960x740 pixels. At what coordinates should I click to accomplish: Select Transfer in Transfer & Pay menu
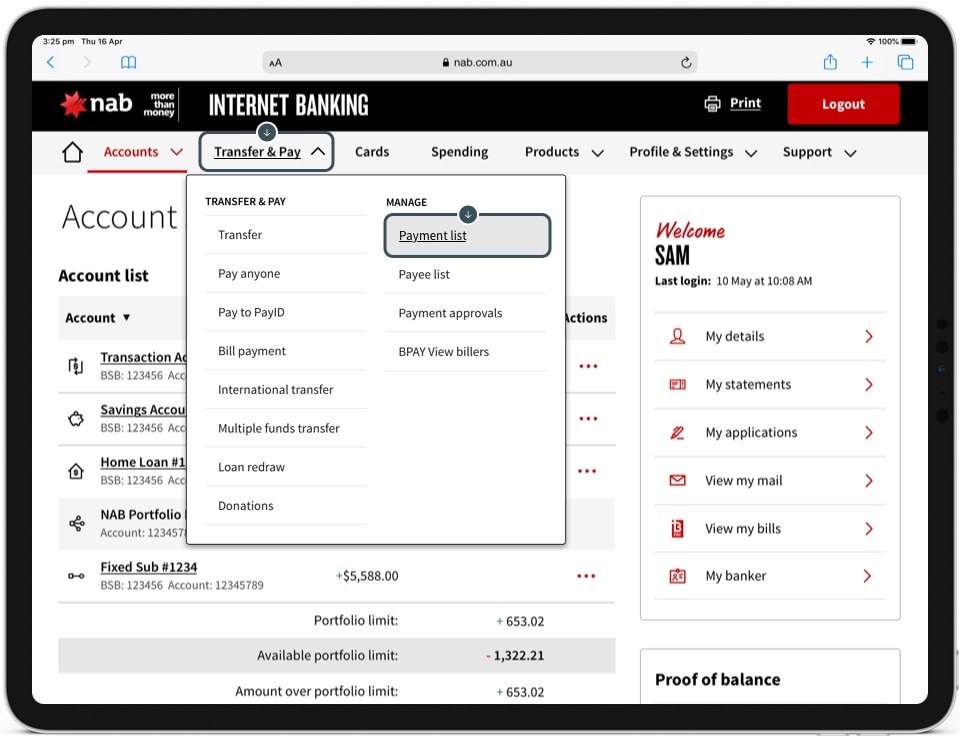285,235
